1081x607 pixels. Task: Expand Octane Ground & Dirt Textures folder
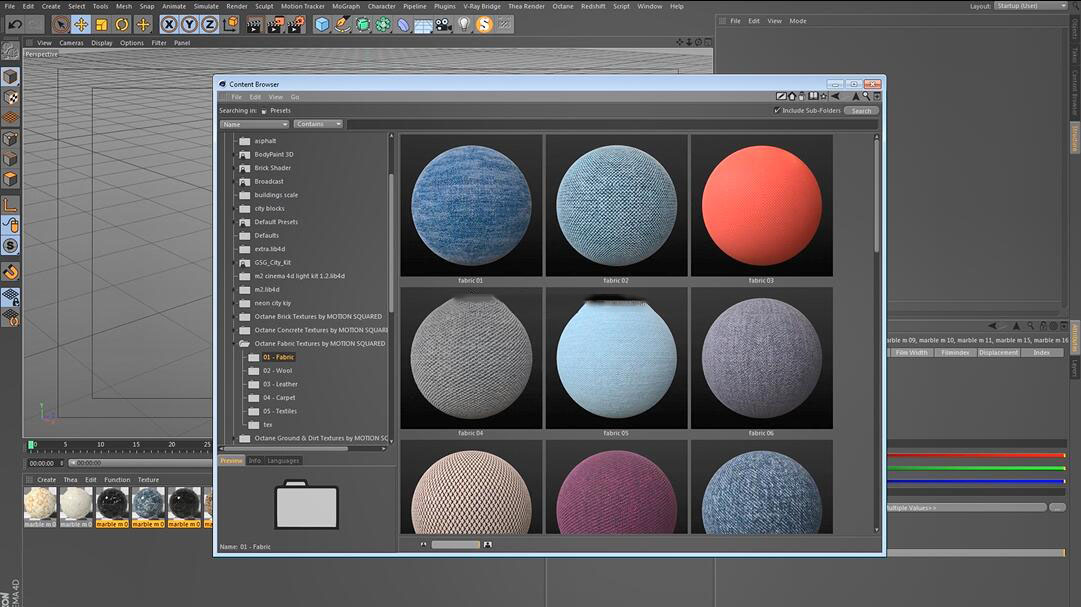(x=234, y=438)
